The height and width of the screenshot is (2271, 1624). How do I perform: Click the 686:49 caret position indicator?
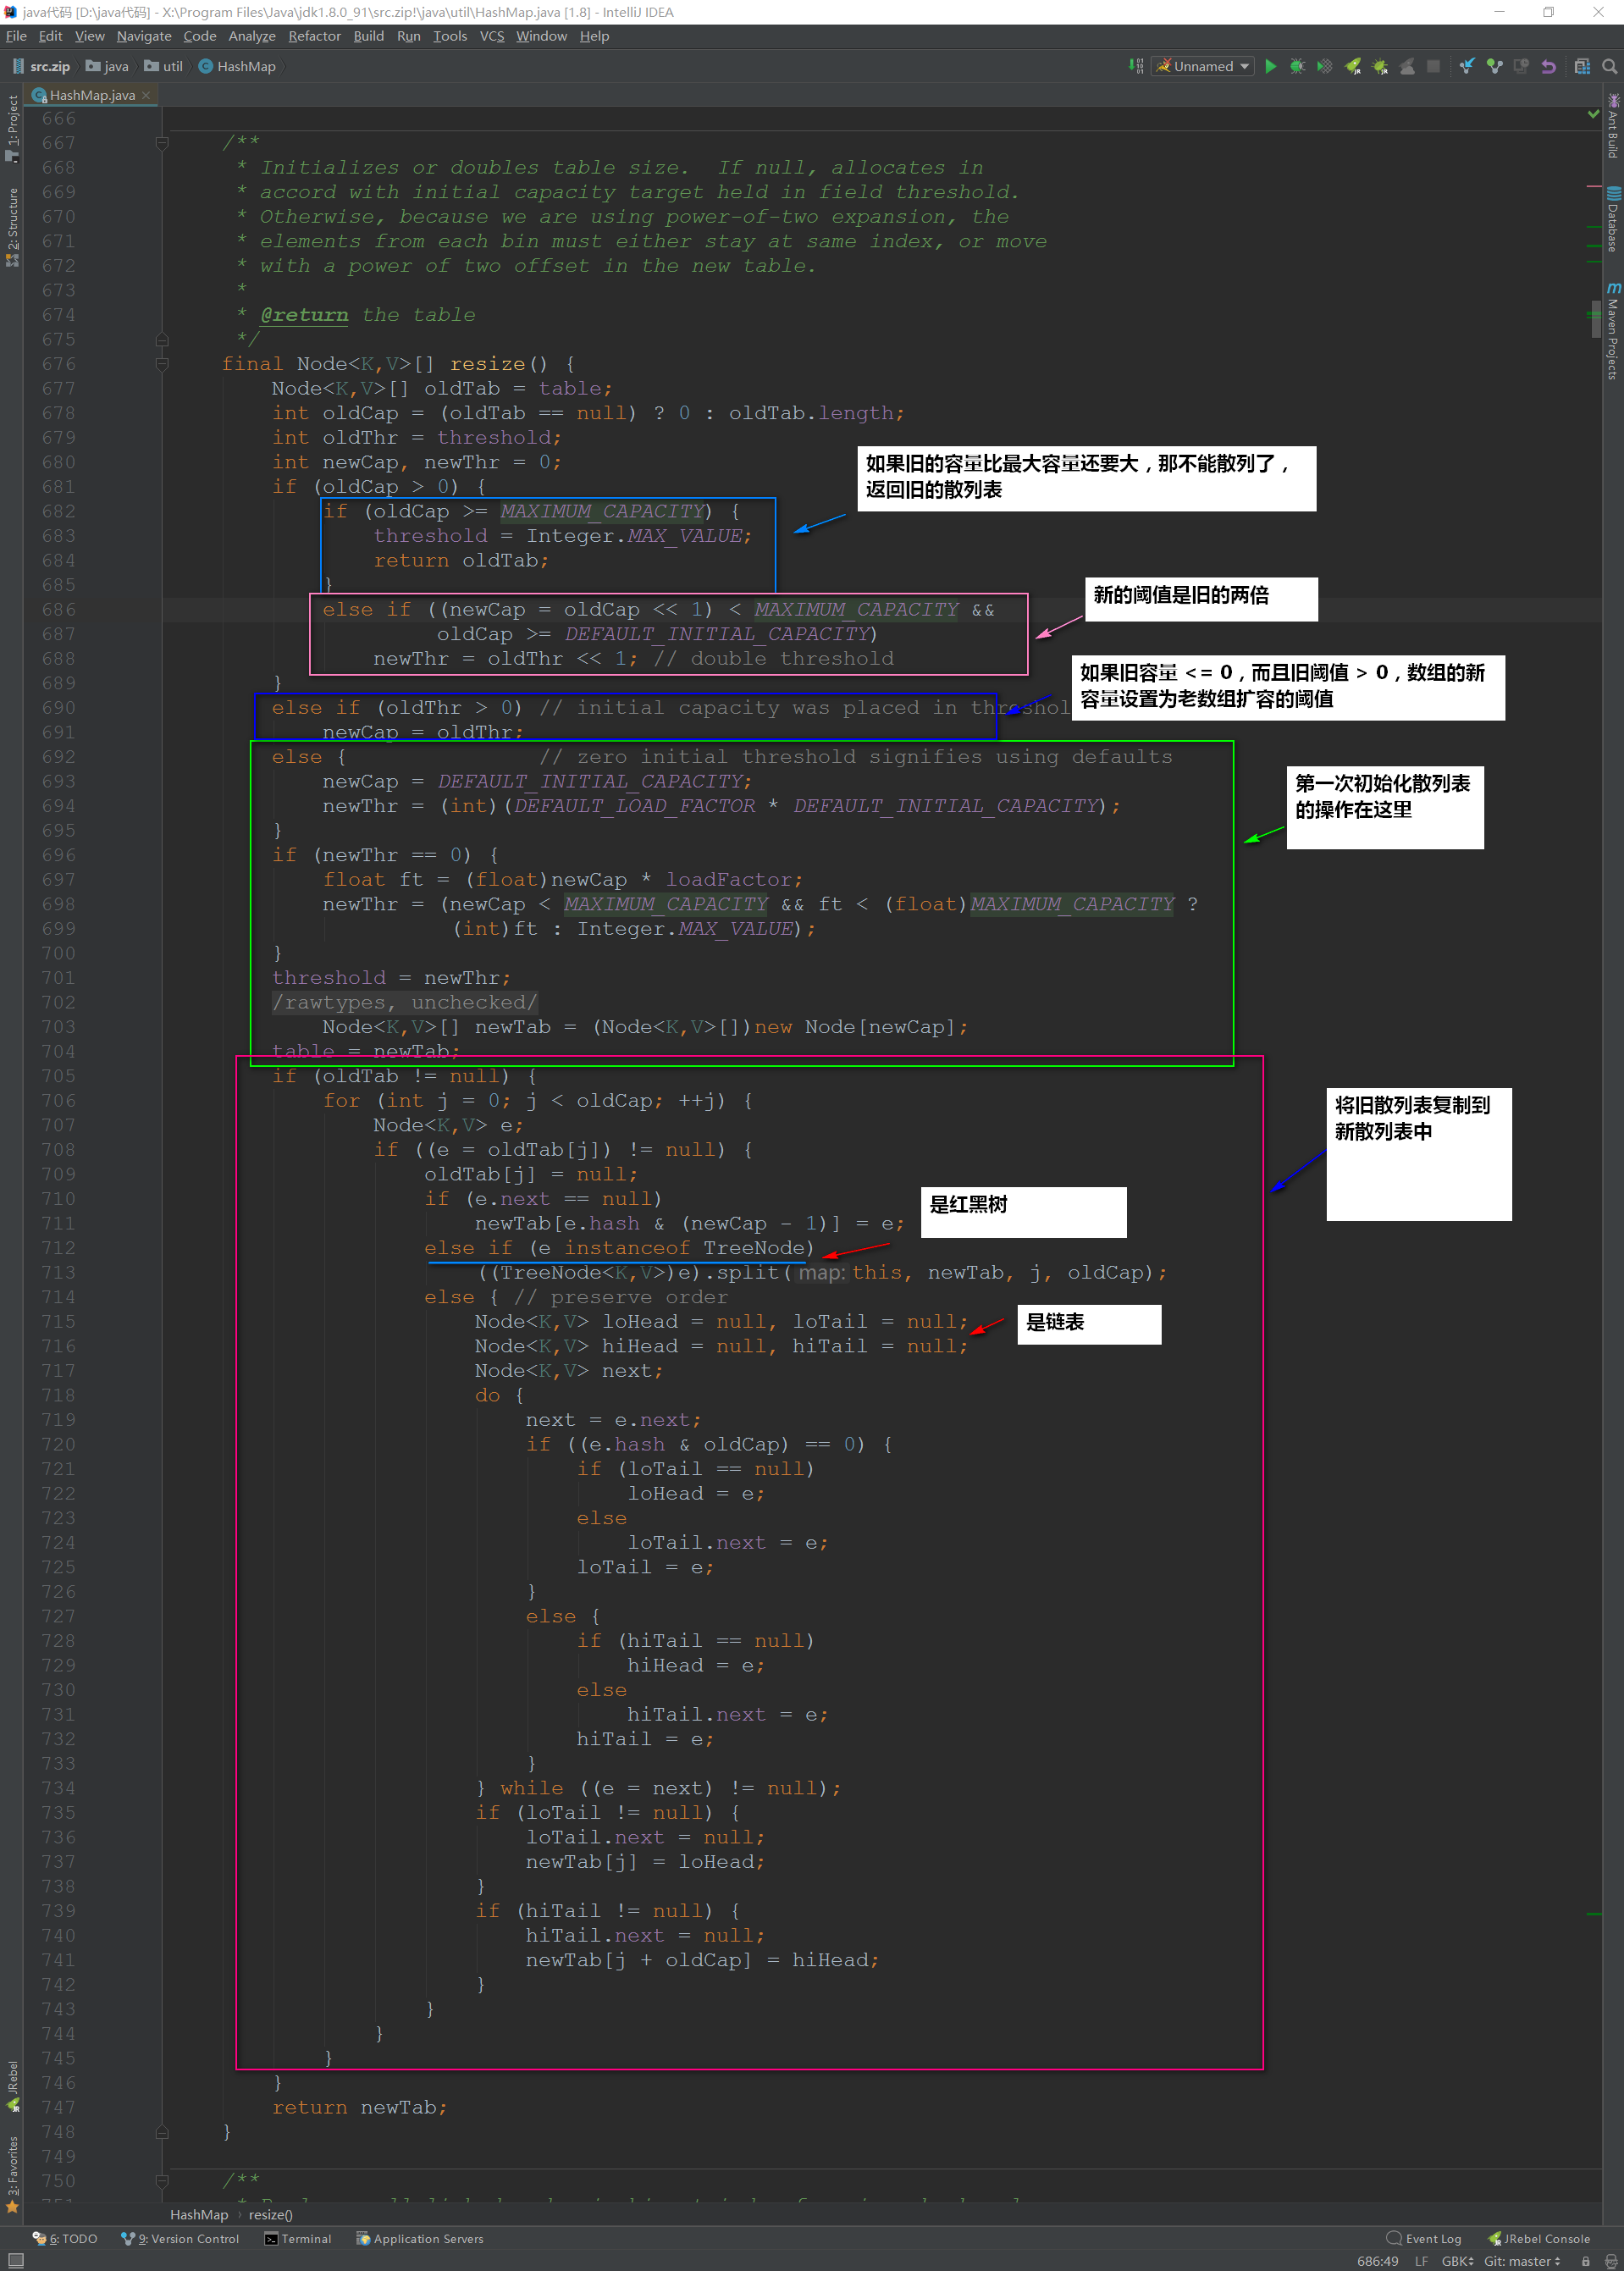[1378, 2261]
